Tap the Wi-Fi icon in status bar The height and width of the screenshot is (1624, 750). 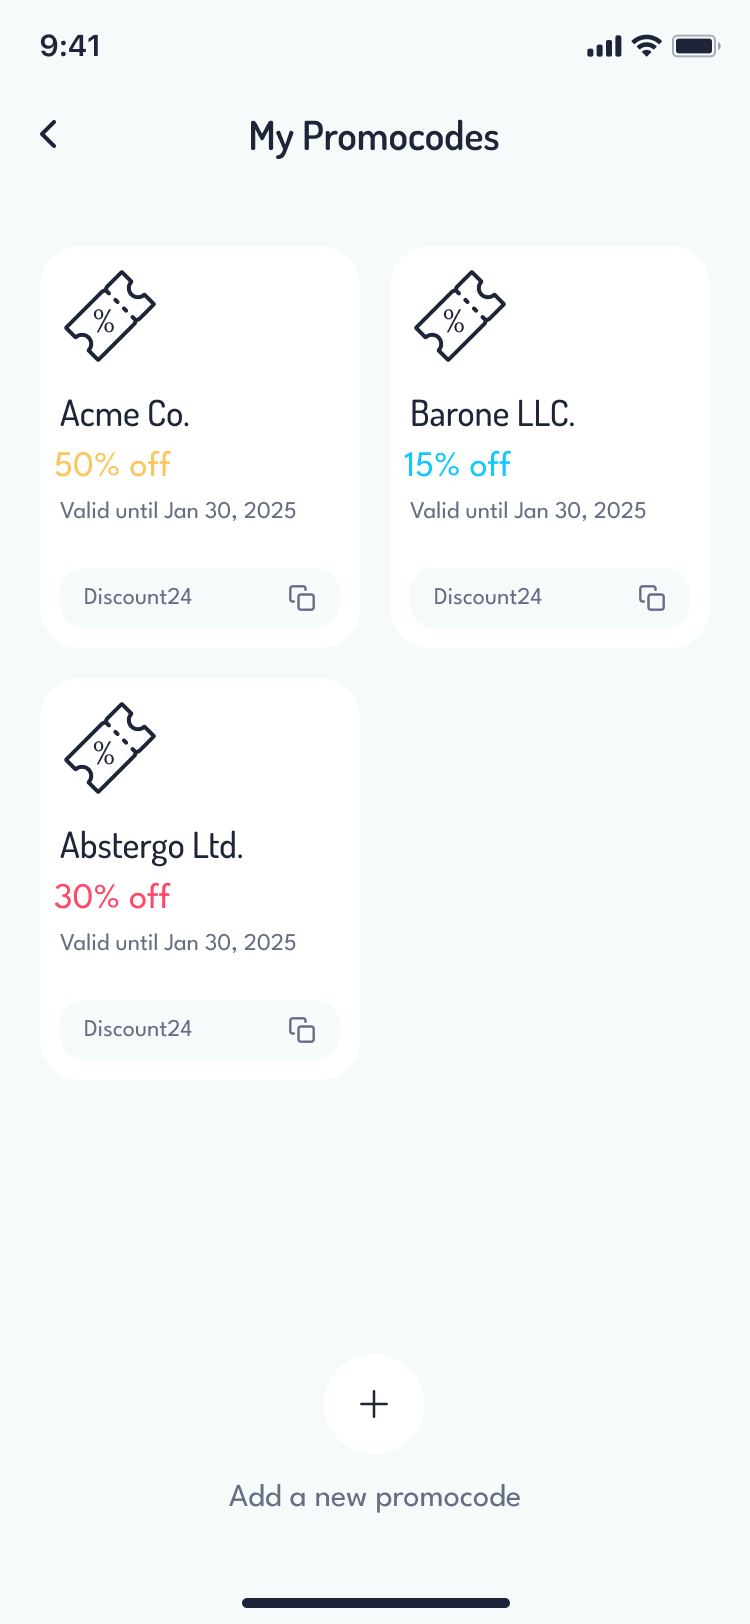(647, 46)
